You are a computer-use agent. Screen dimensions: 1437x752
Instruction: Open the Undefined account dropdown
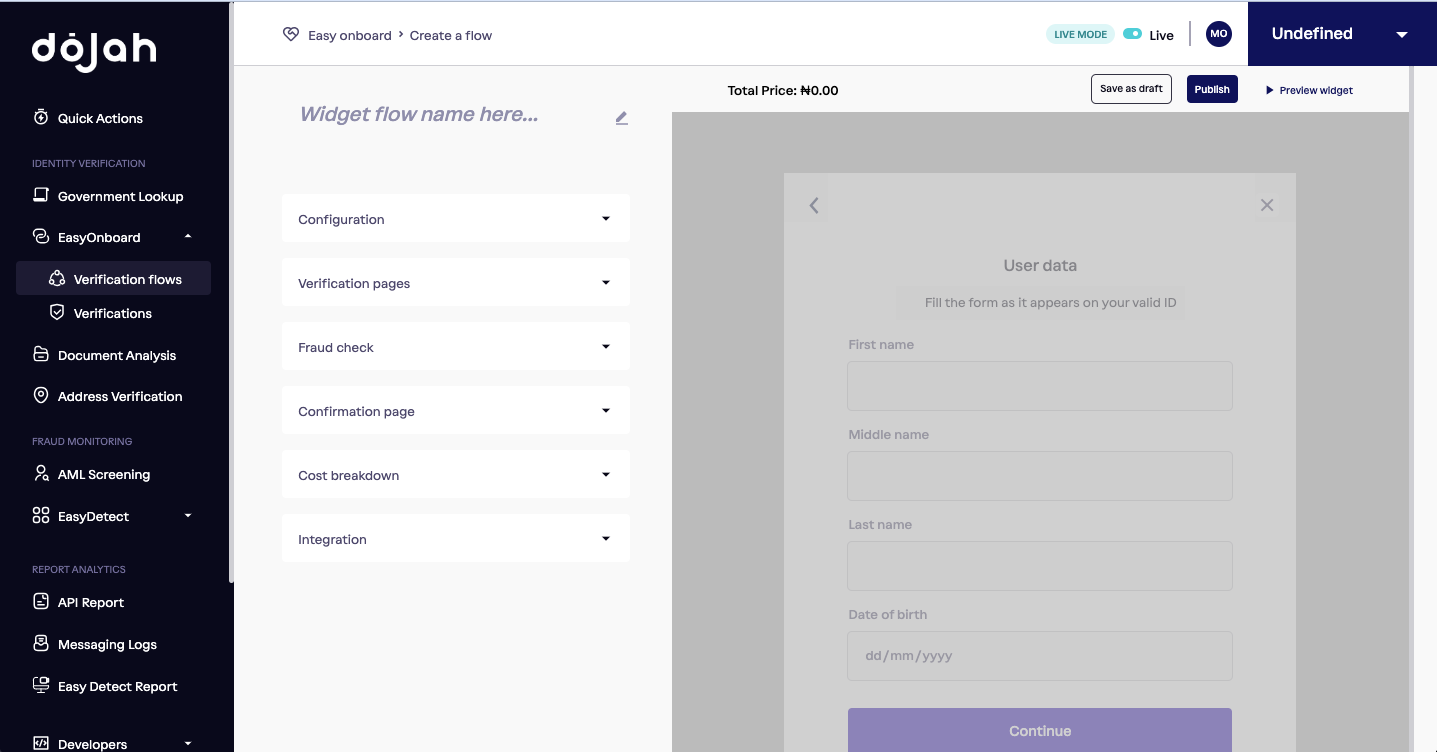[x=1342, y=34]
